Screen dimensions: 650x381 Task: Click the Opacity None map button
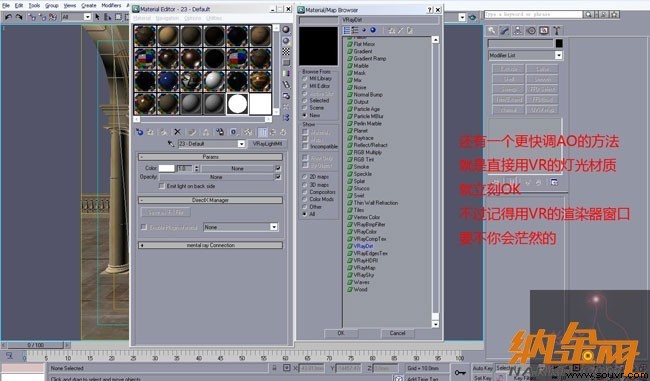tap(216, 177)
